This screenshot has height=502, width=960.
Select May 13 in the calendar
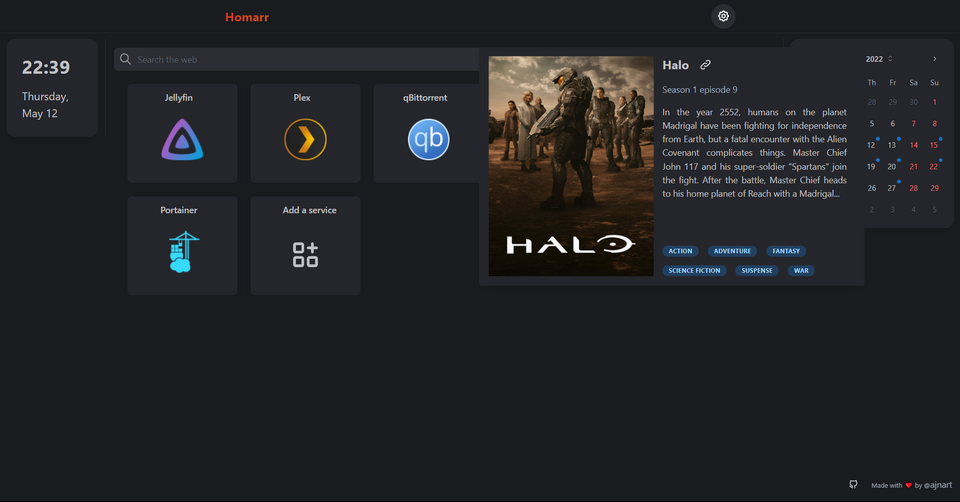892,145
